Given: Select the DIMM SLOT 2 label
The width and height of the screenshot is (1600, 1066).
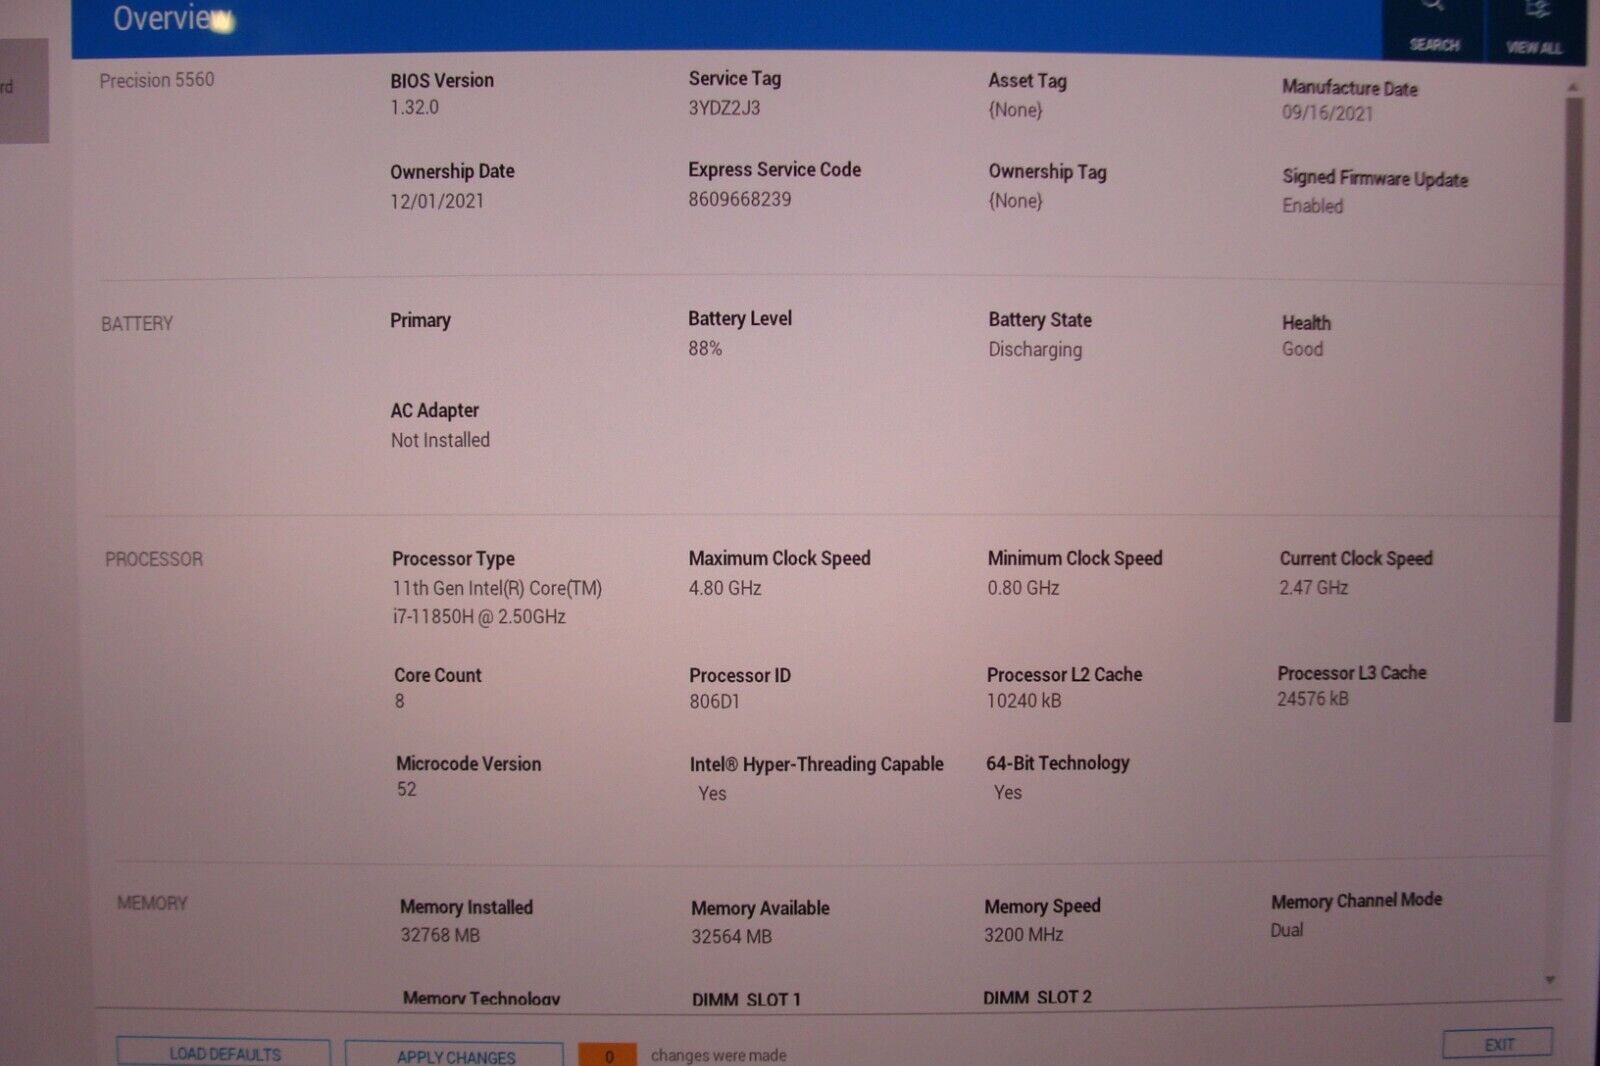Looking at the screenshot, I should [1037, 997].
